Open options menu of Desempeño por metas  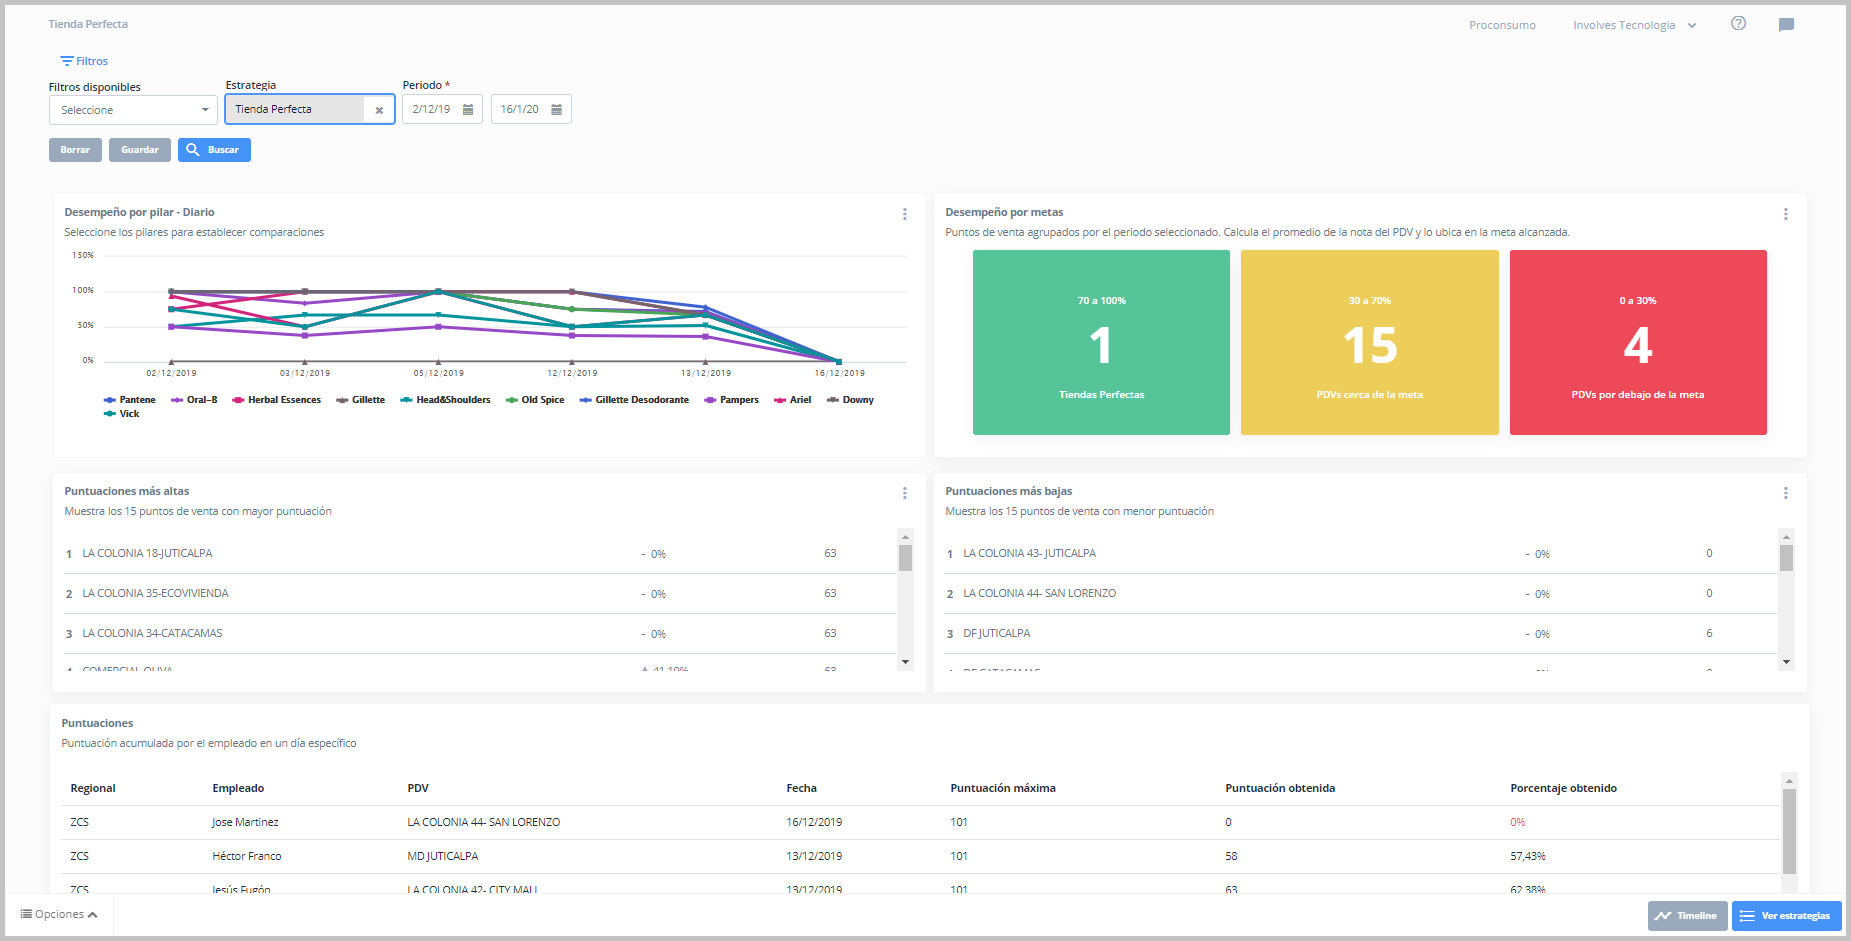[x=1785, y=214]
